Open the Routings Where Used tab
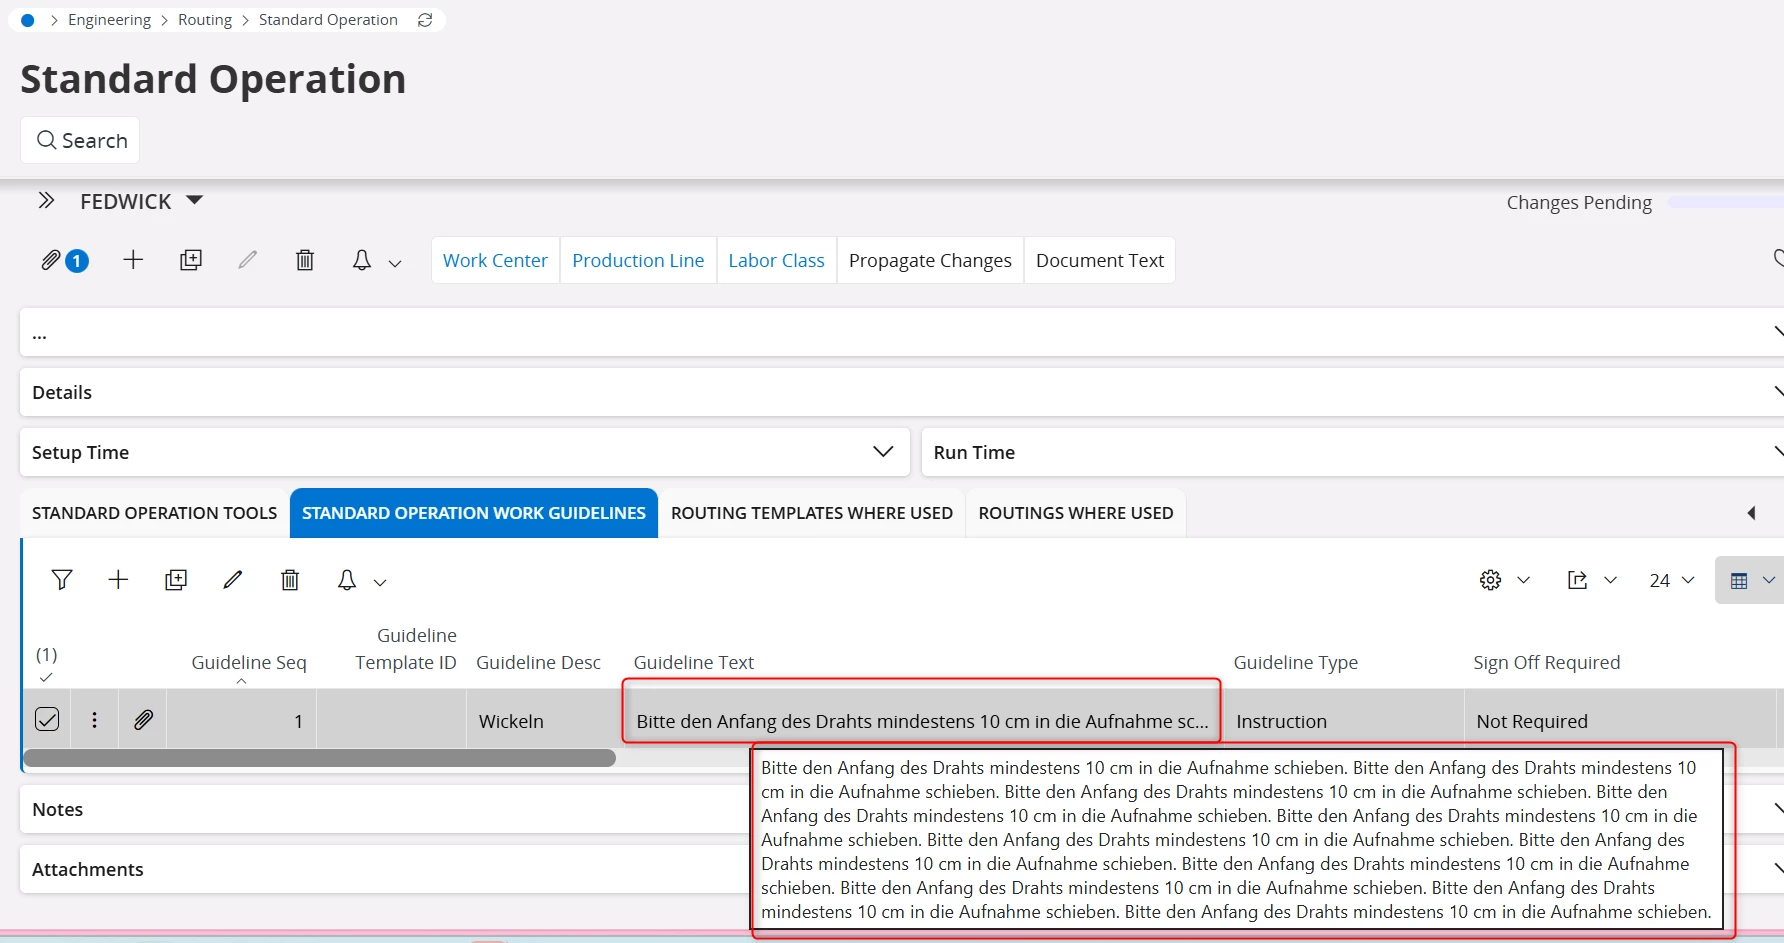The height and width of the screenshot is (943, 1784). (1075, 513)
